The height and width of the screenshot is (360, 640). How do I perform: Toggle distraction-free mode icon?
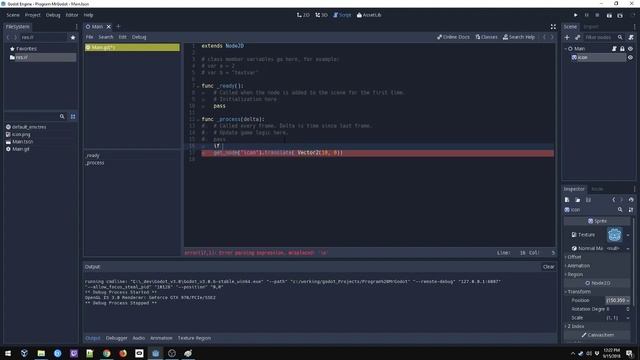[553, 27]
